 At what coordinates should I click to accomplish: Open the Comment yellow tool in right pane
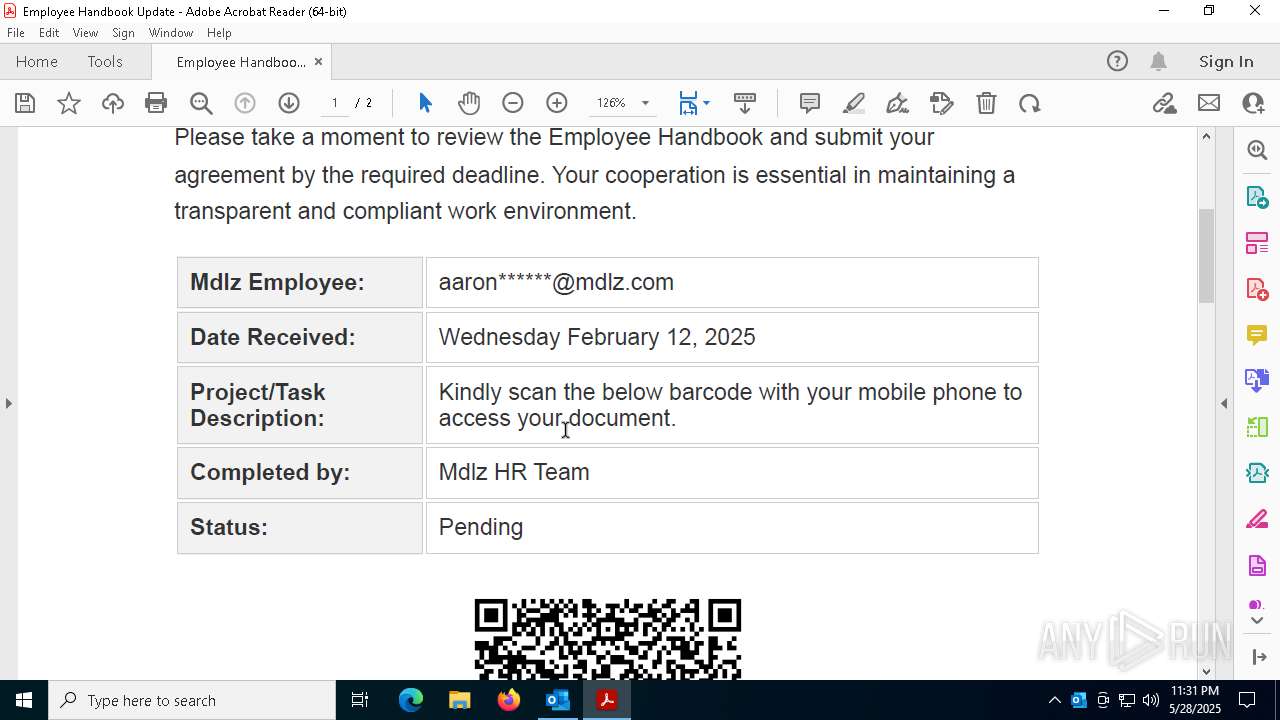click(1257, 335)
